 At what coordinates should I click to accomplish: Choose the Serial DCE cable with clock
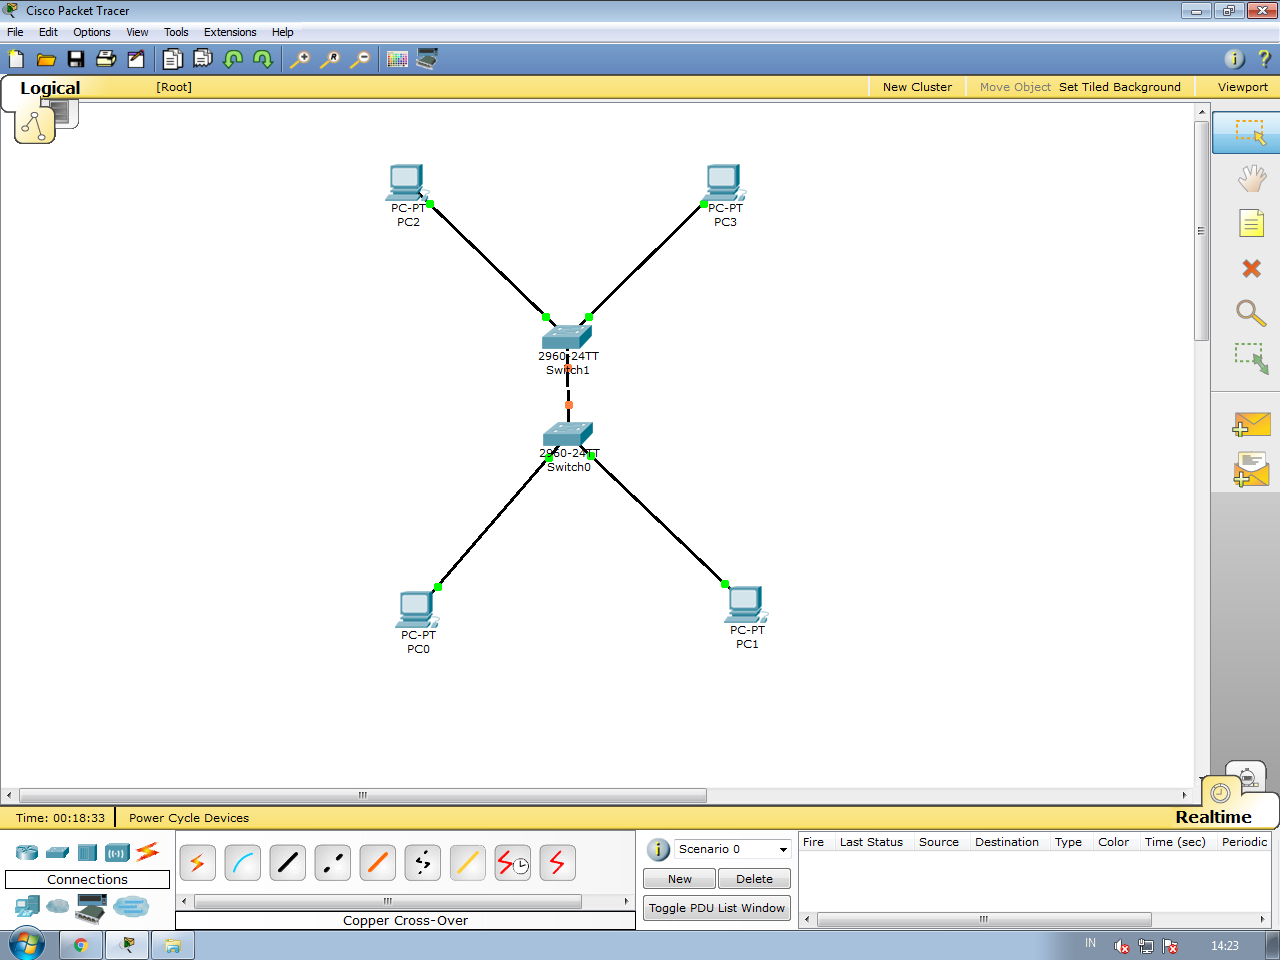click(513, 863)
